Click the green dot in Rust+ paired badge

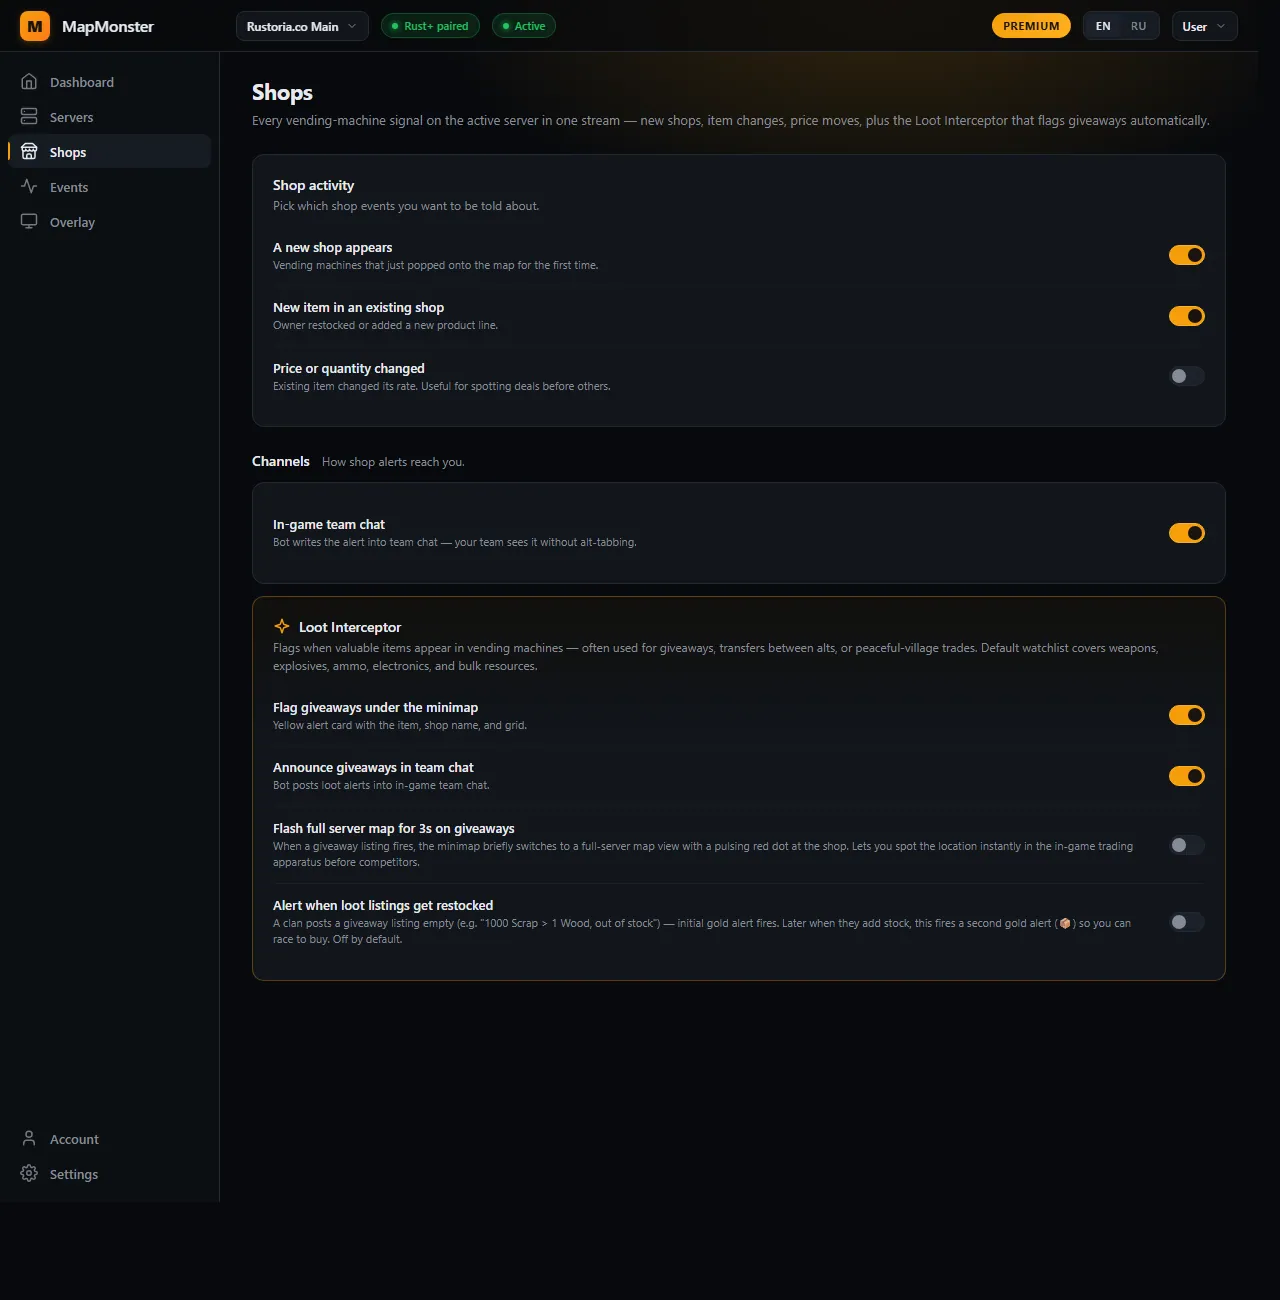click(395, 26)
